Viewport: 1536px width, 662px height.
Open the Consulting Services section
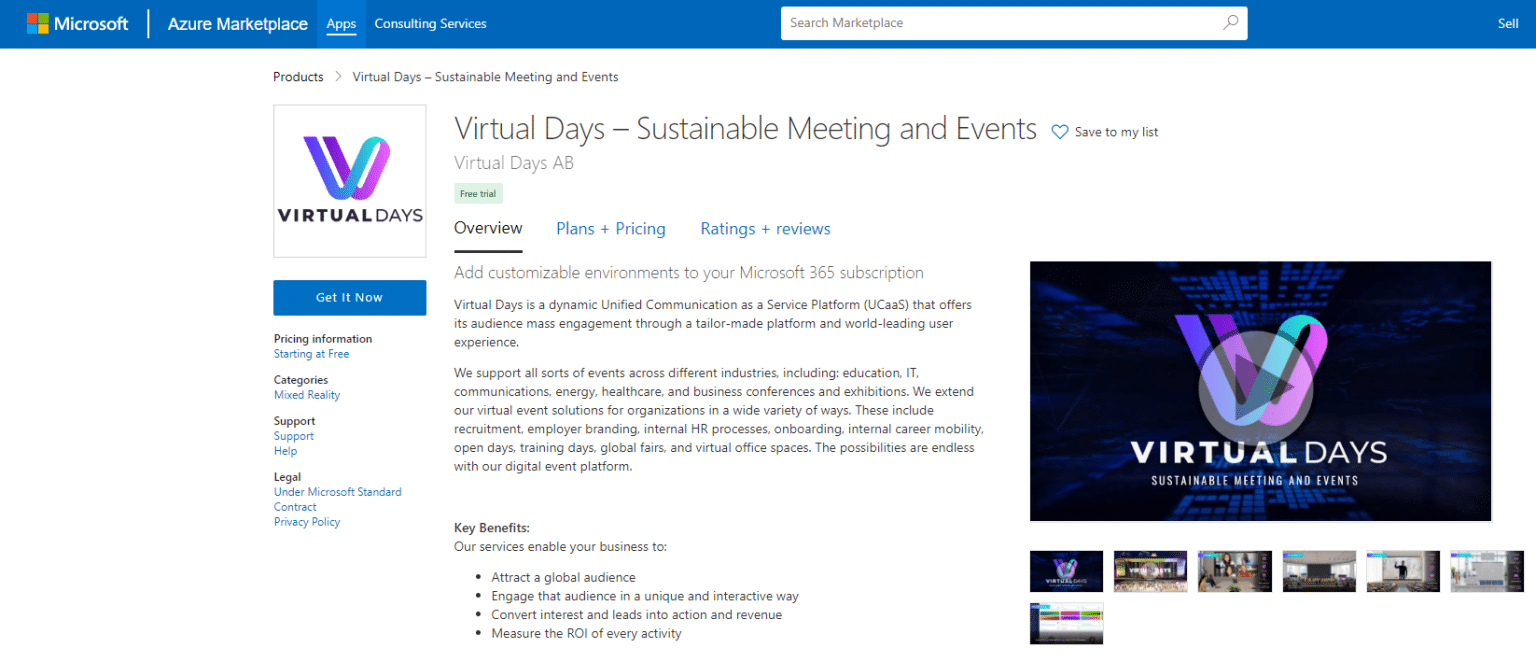click(x=430, y=23)
